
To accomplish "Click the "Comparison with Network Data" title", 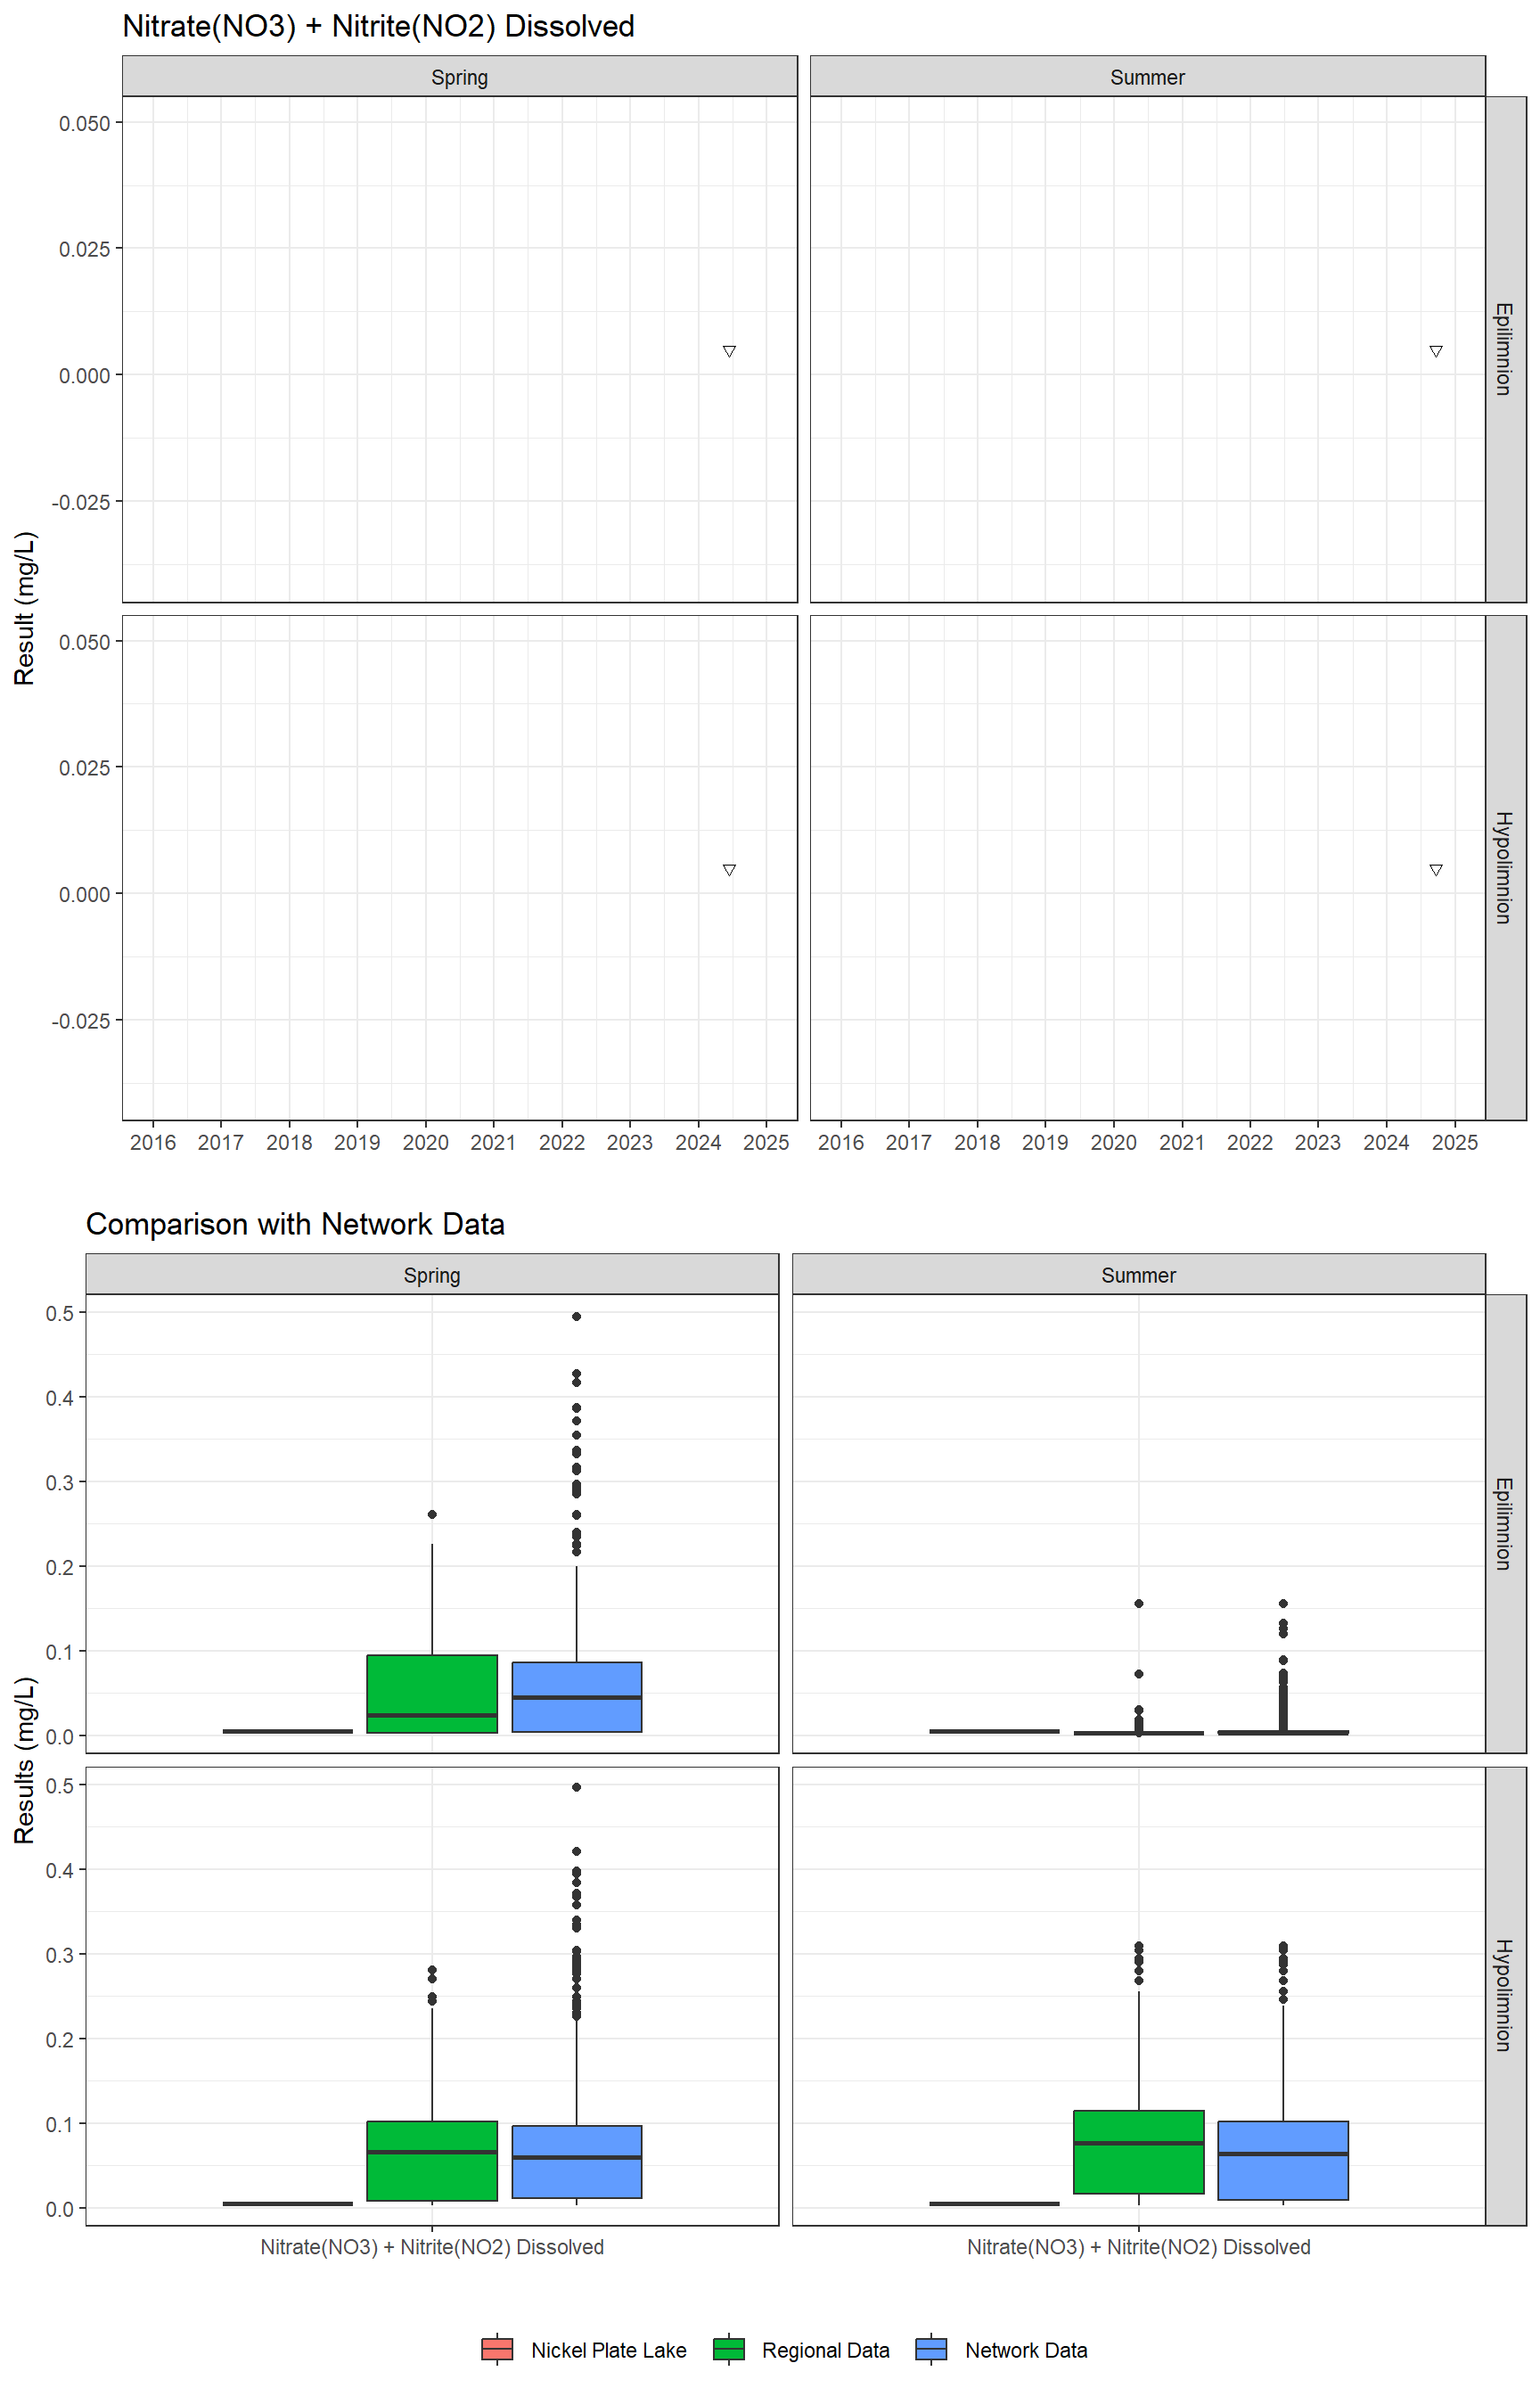I will [x=295, y=1224].
